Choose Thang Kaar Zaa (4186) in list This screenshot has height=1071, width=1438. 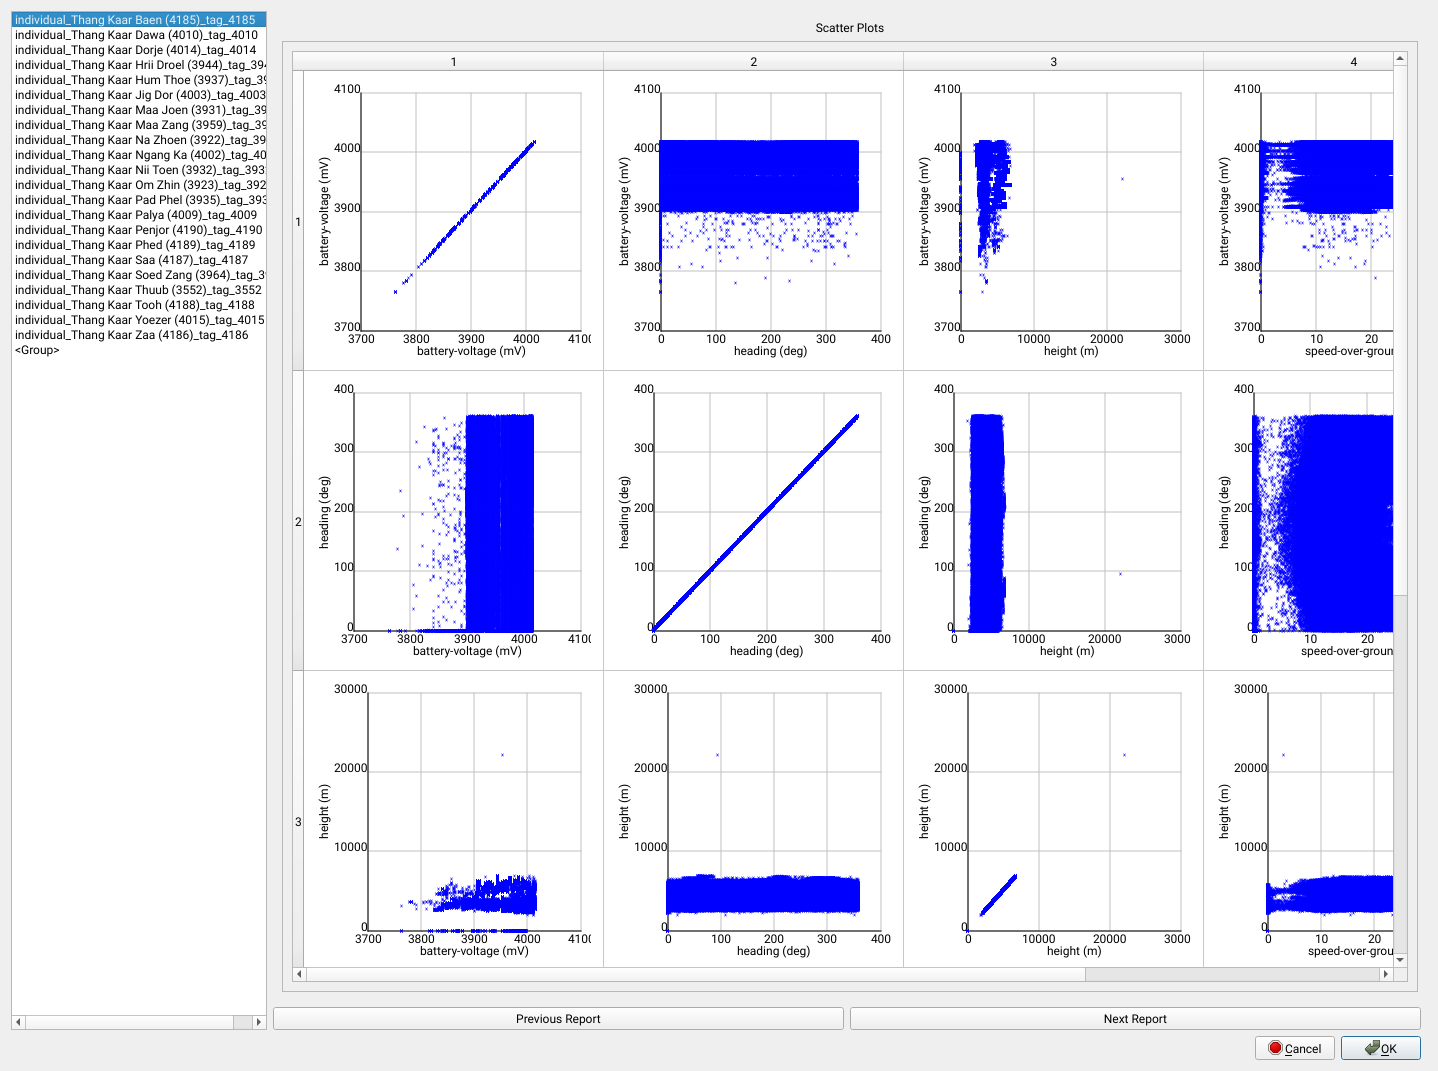coord(131,335)
